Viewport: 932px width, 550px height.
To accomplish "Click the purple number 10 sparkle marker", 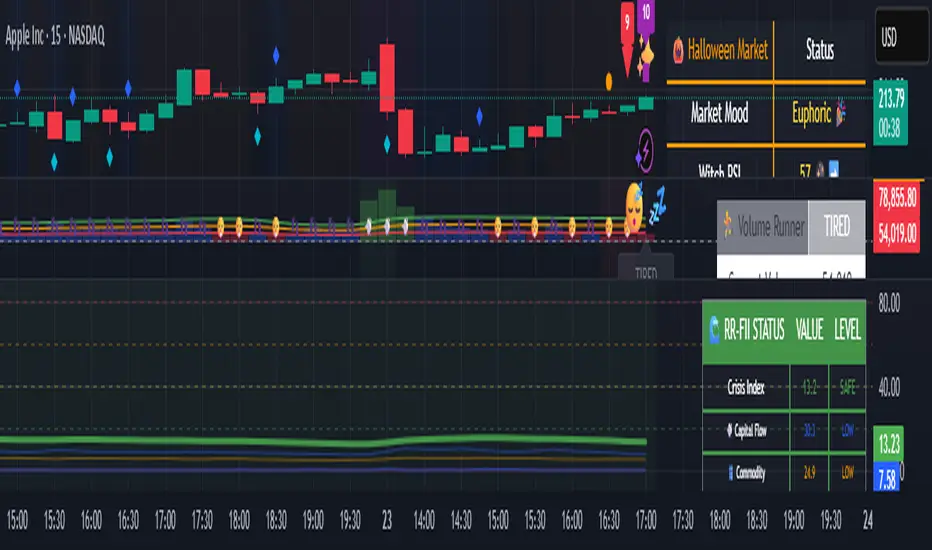I will (x=646, y=40).
